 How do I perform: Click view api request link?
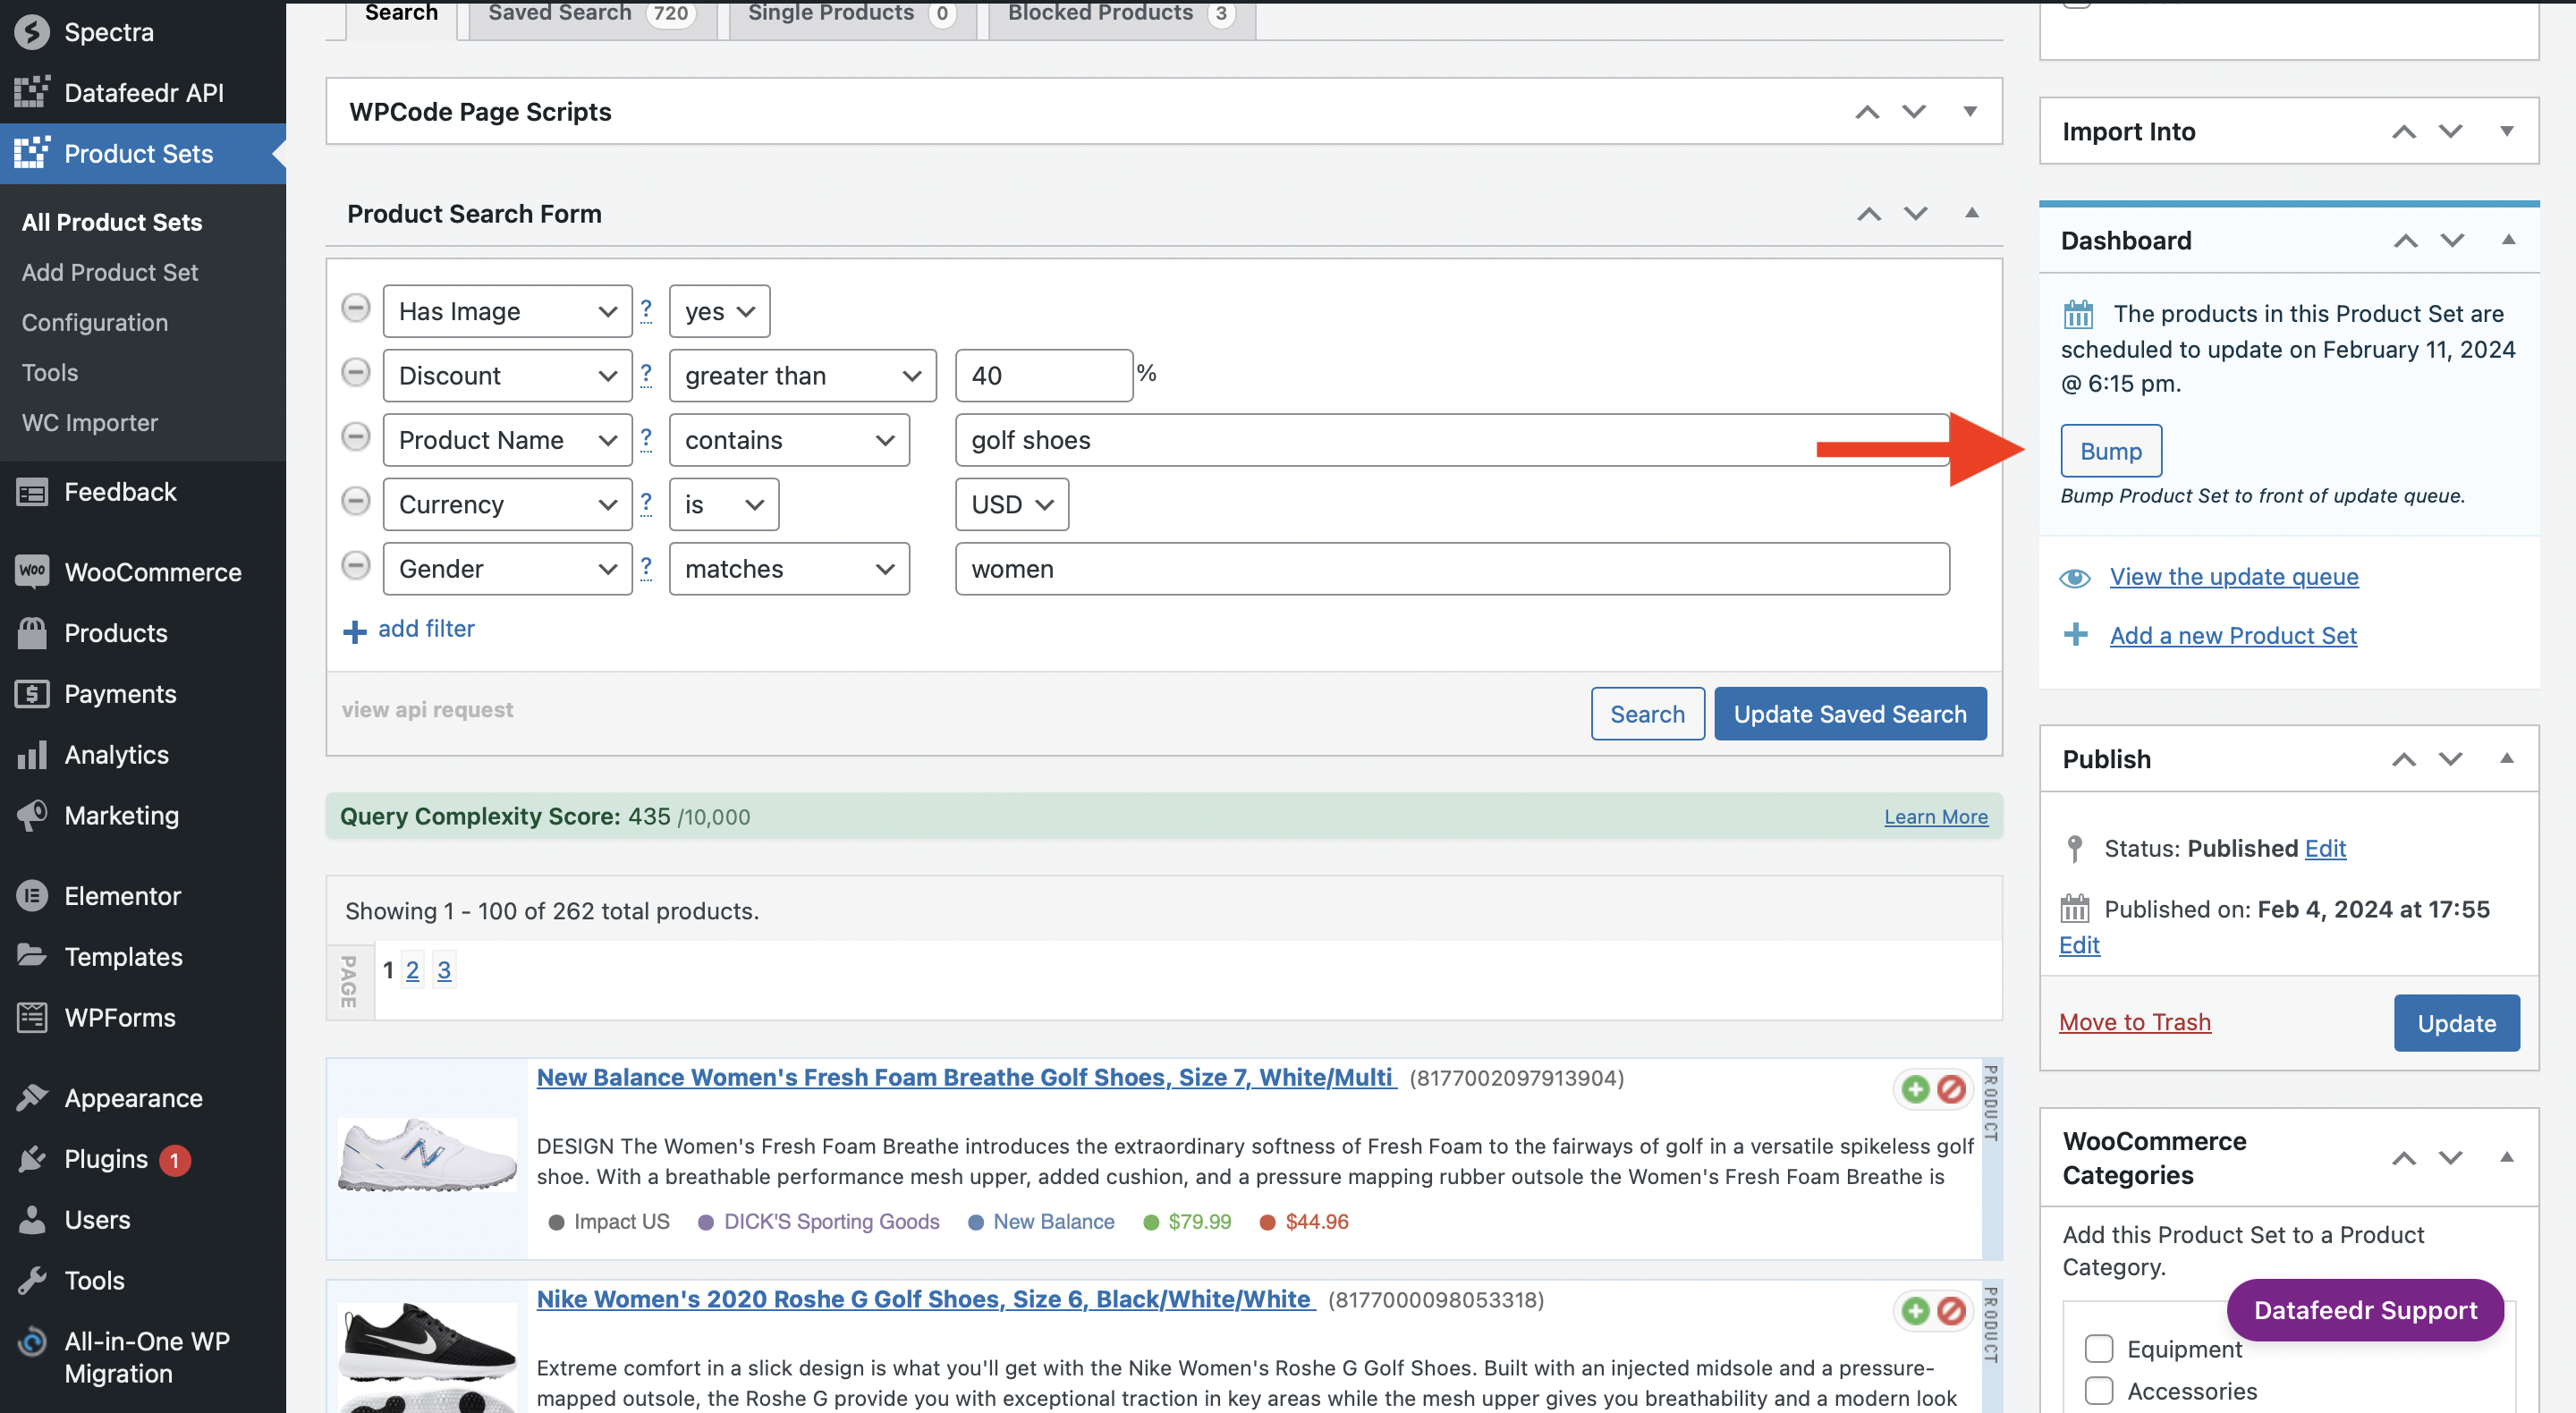point(427,709)
